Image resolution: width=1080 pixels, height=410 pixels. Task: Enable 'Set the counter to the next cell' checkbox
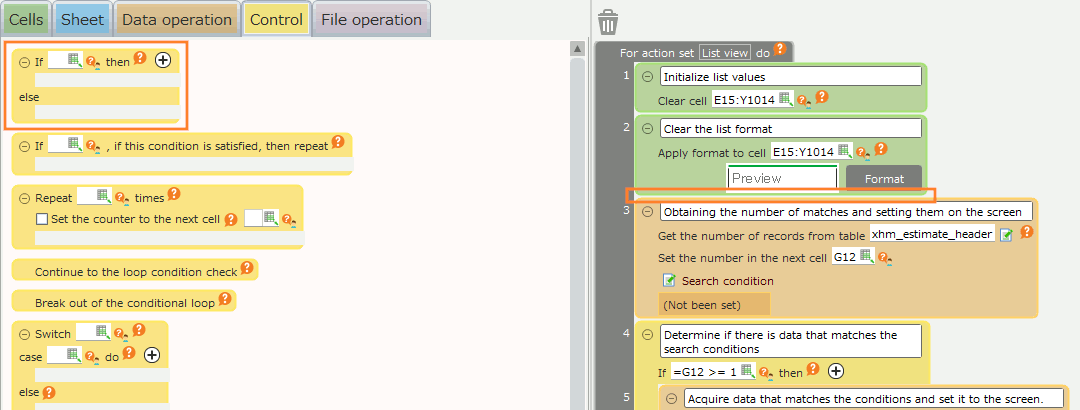pyautogui.click(x=42, y=219)
